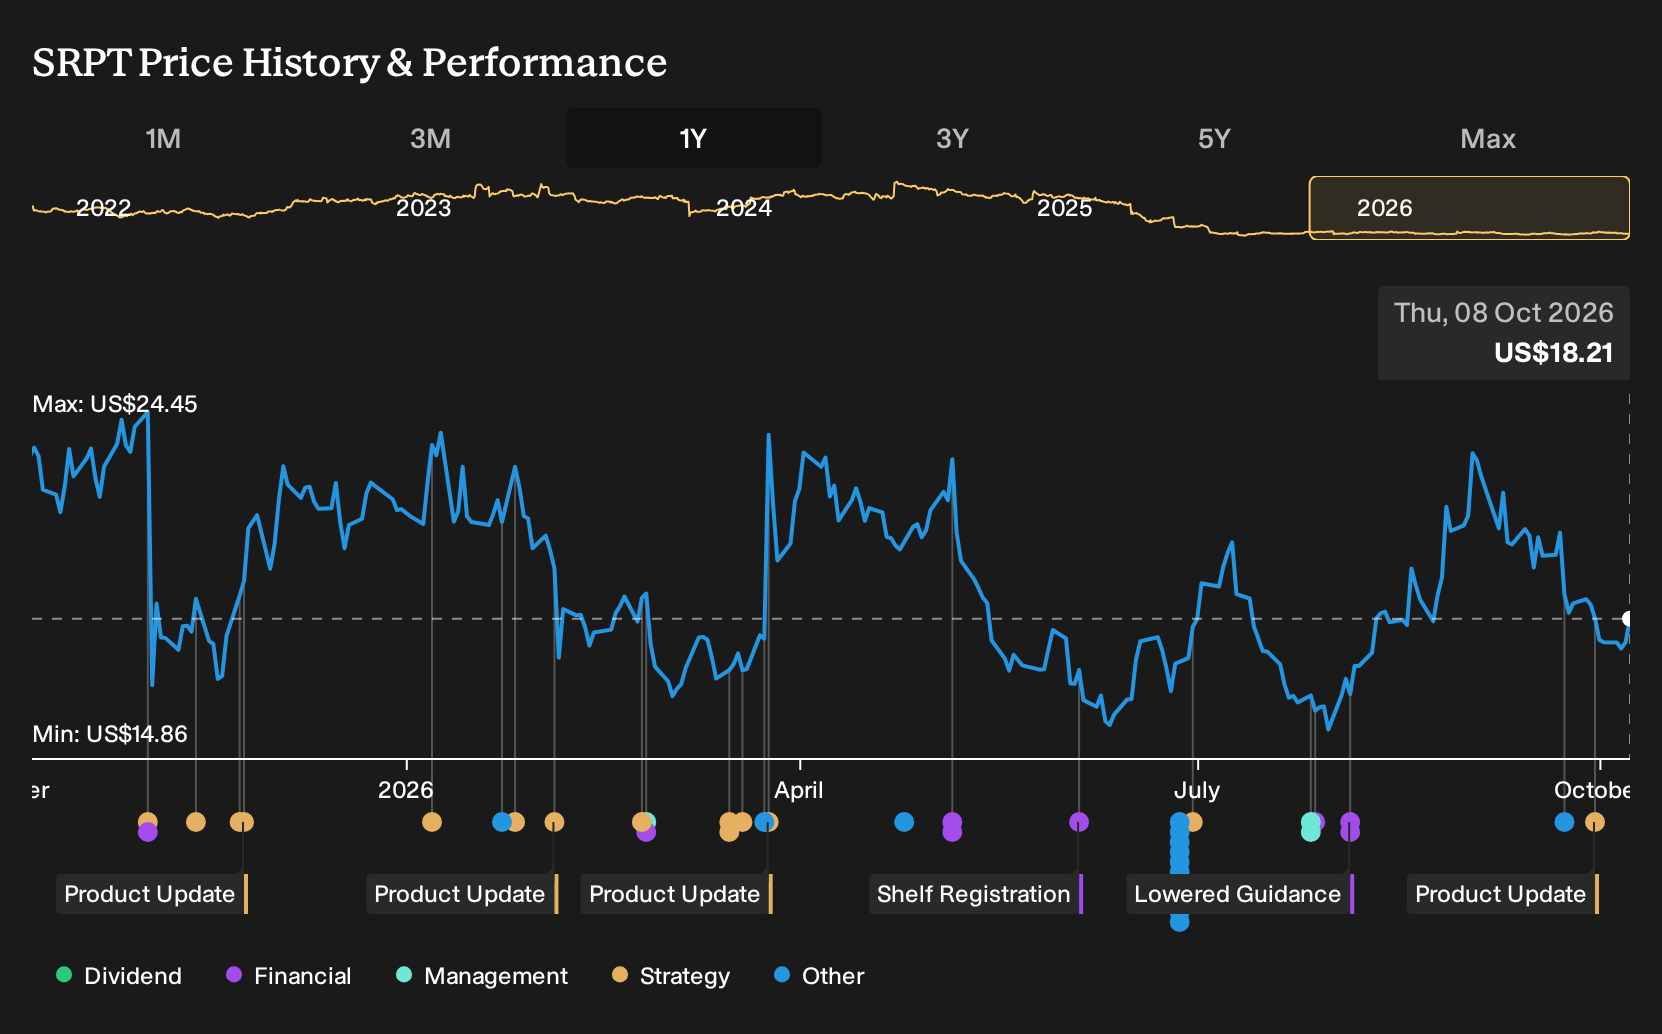Toggle the Strategy legend filter
Viewport: 1662px width, 1034px height.
[670, 976]
